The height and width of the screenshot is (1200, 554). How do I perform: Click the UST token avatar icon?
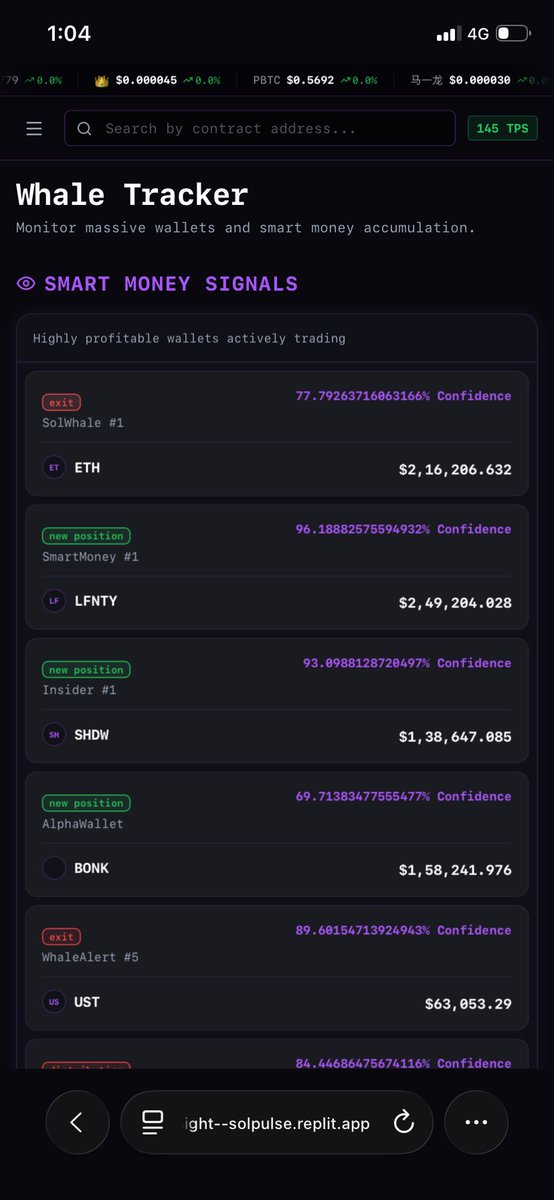coord(54,1002)
